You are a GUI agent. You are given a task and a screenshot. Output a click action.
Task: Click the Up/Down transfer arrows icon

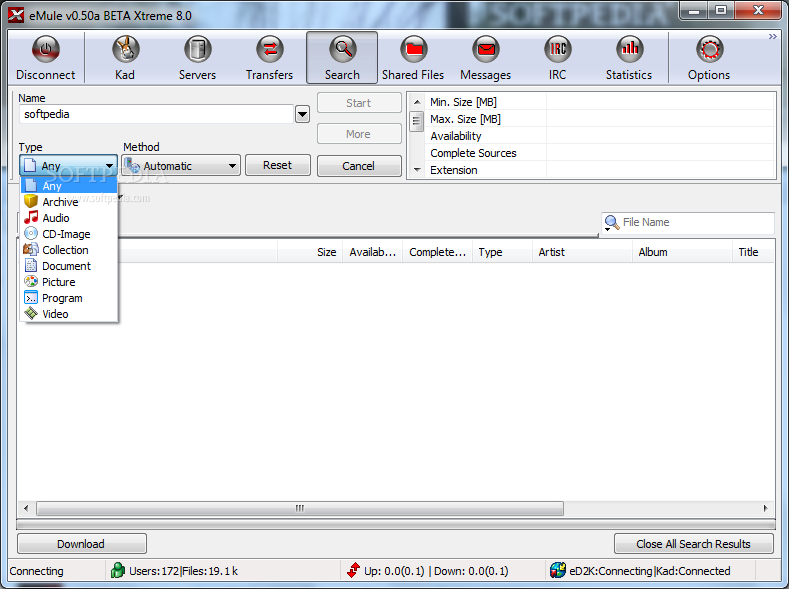[x=354, y=570]
